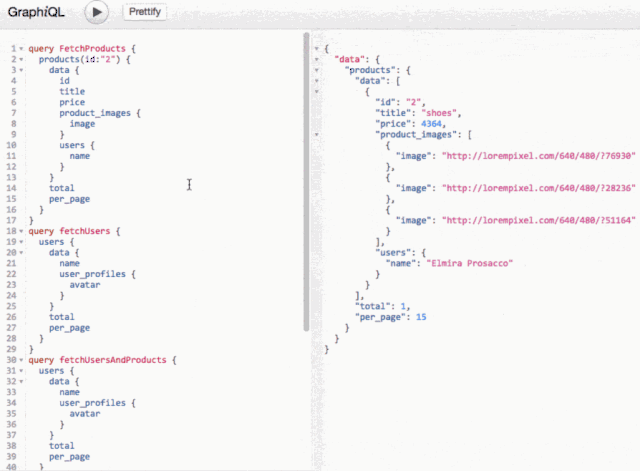The height and width of the screenshot is (471, 640).
Task: Collapse the "data" object arrow in the result pane
Action: pyautogui.click(x=317, y=60)
